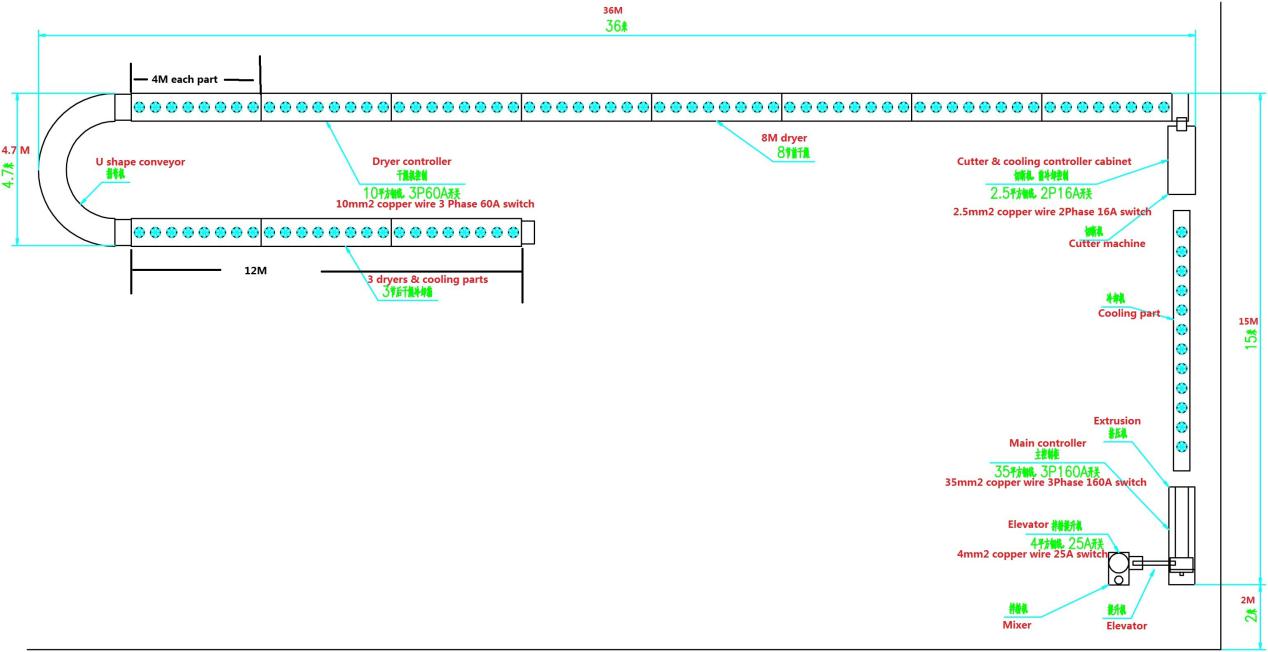Select the red 2M dimension label
Viewport: 1268px width, 652px height.
(1247, 600)
